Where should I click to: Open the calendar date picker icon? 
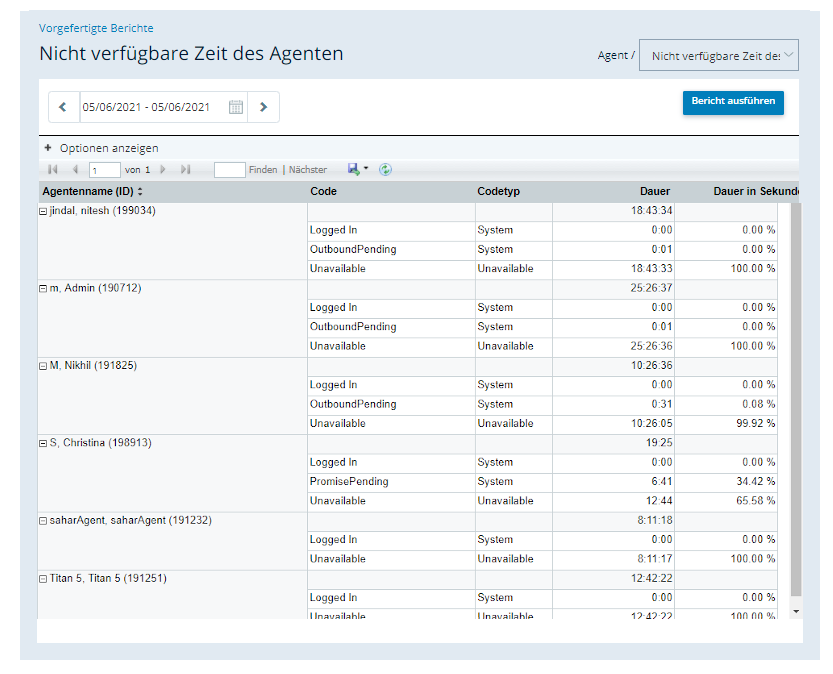click(x=236, y=107)
